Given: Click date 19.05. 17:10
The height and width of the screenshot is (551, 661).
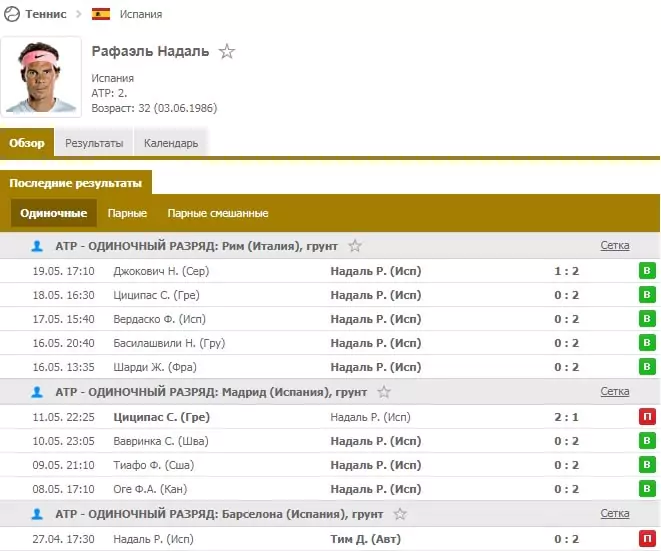Looking at the screenshot, I should tap(64, 271).
